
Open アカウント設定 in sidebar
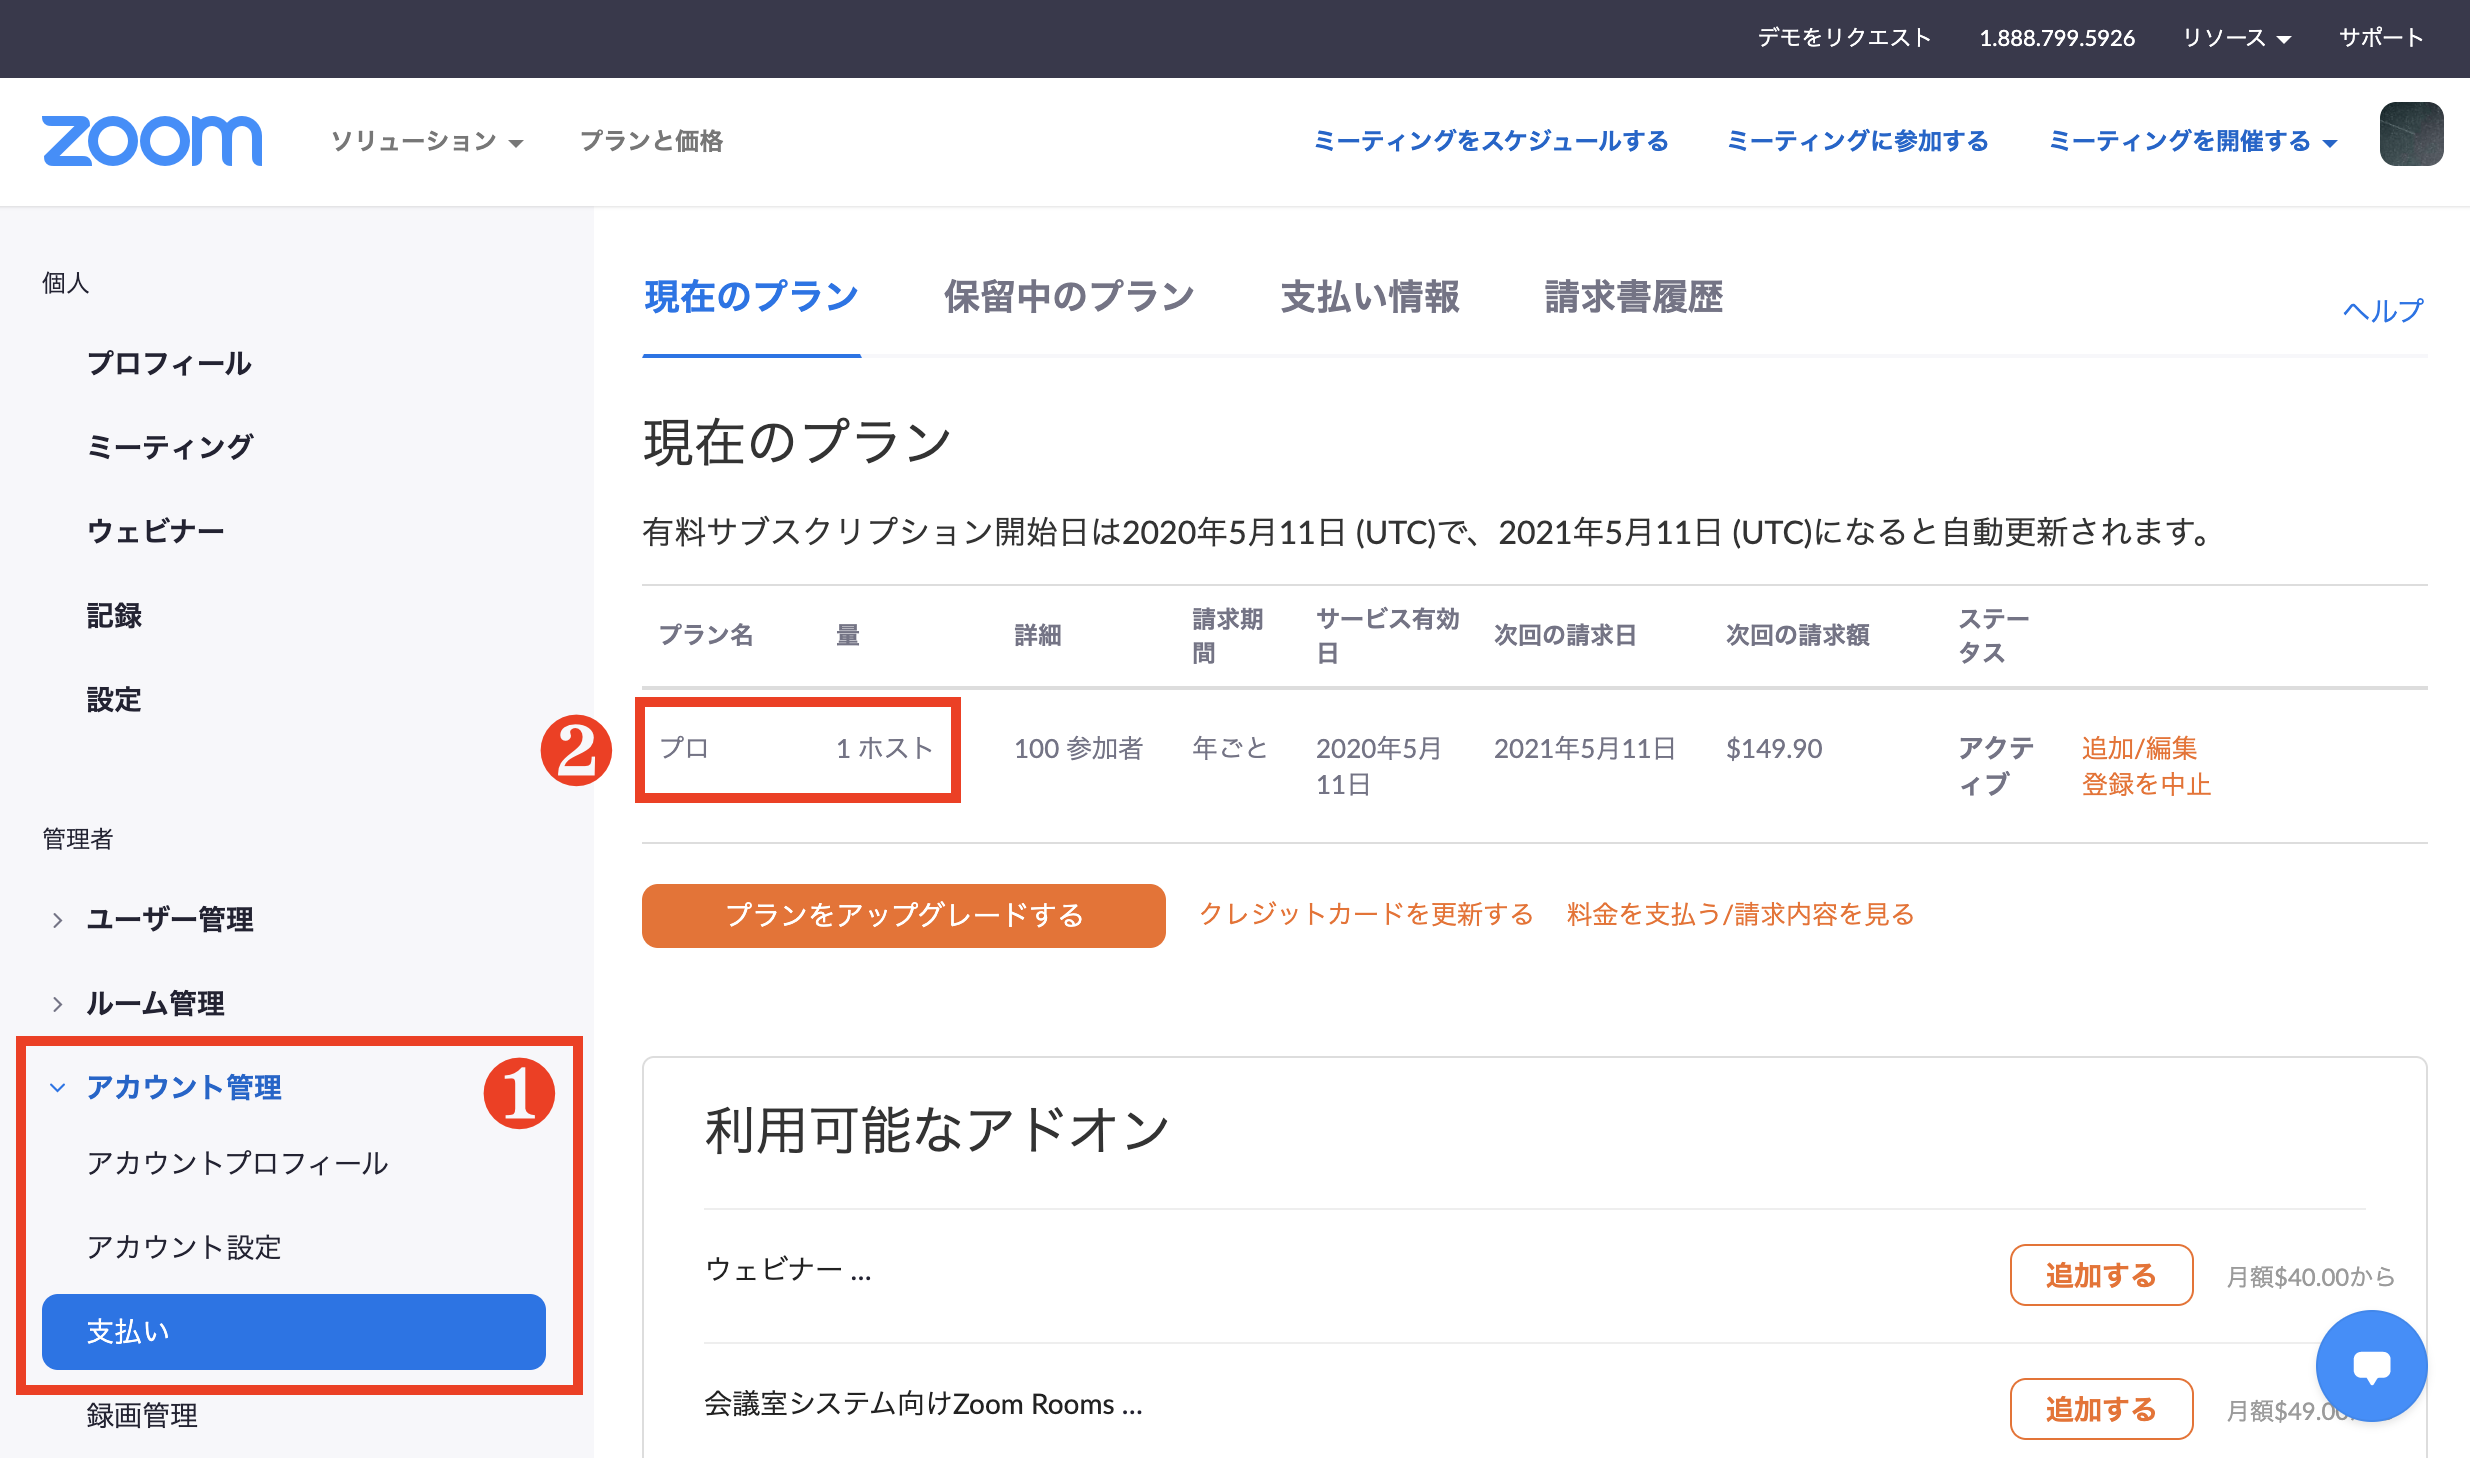(x=184, y=1247)
